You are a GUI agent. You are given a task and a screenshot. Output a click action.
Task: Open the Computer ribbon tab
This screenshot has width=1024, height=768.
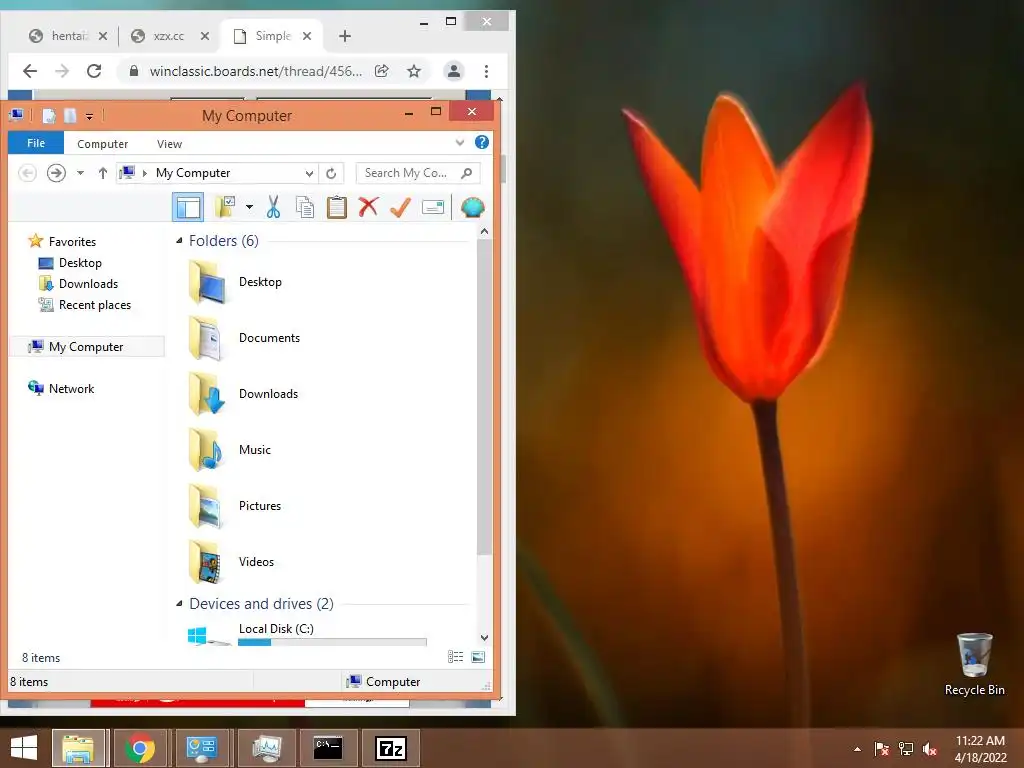103,144
